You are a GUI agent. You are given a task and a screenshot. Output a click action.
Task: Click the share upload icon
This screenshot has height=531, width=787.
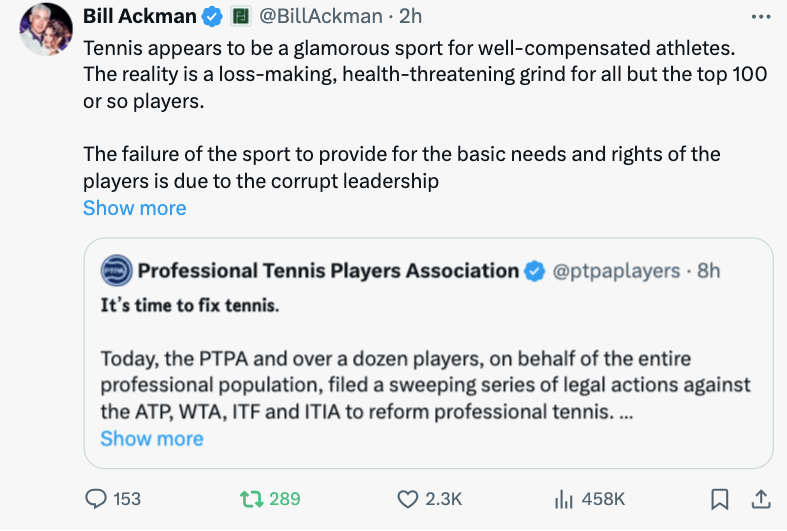click(x=759, y=498)
